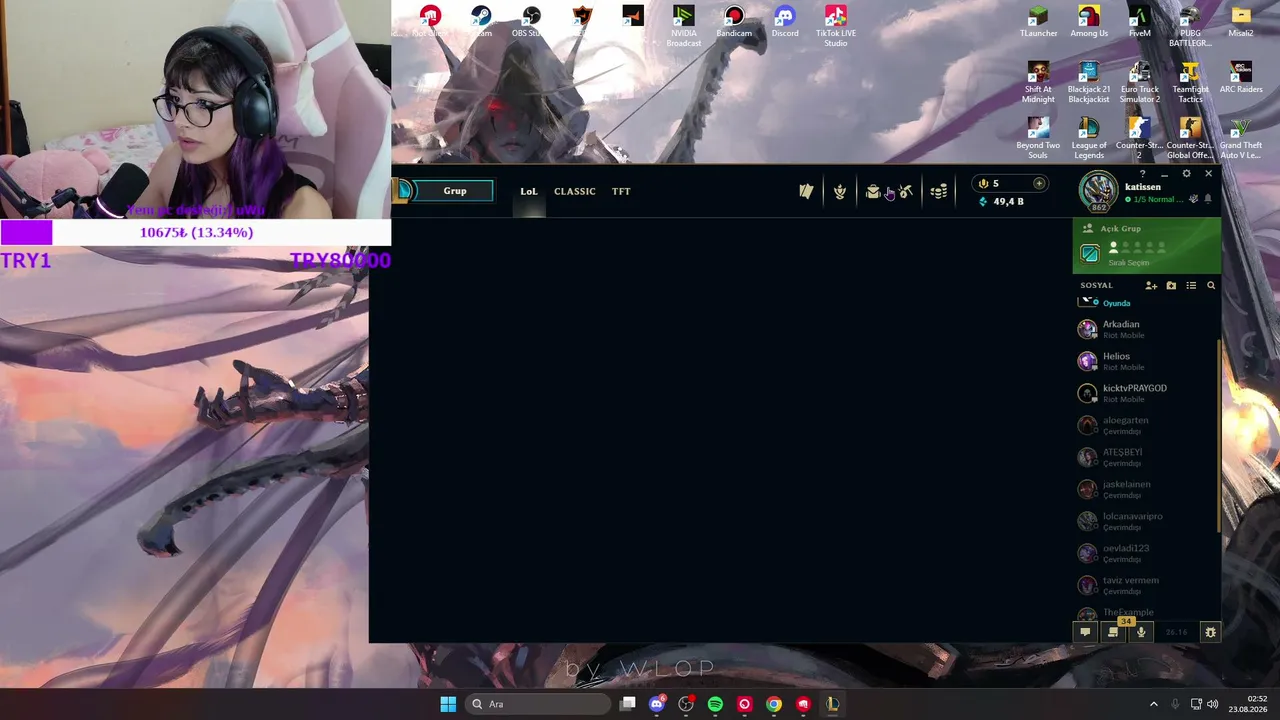This screenshot has height=720, width=1280.
Task: Open the missions scroll button with 34 badge
Action: [x=1113, y=632]
